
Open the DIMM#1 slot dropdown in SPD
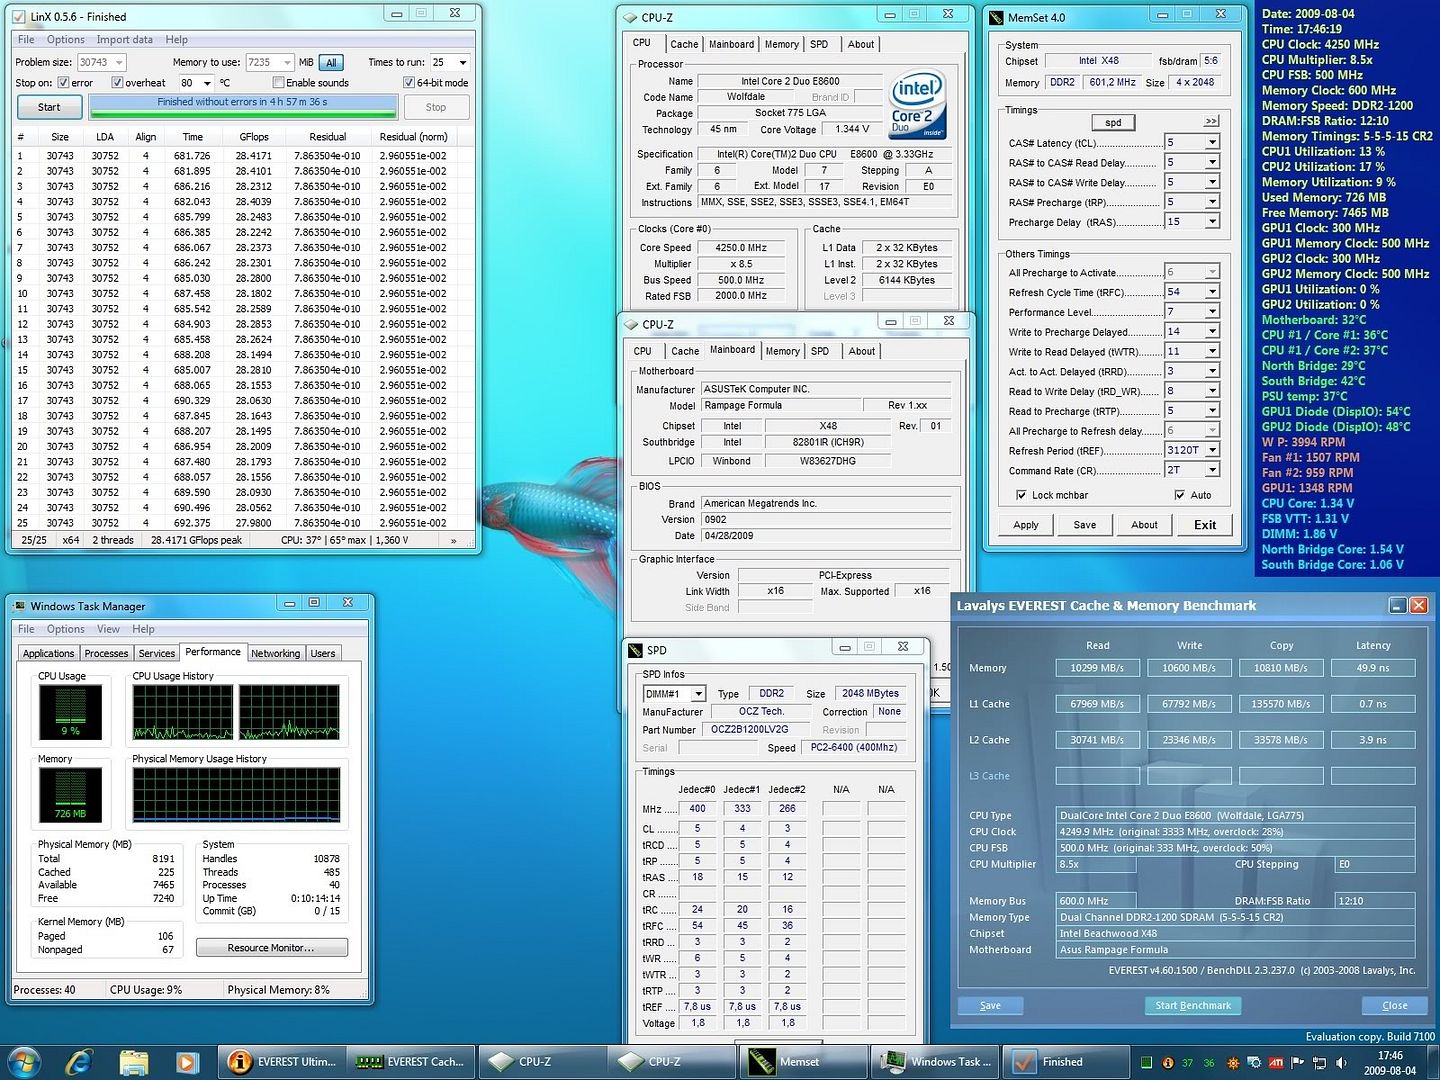(x=699, y=694)
